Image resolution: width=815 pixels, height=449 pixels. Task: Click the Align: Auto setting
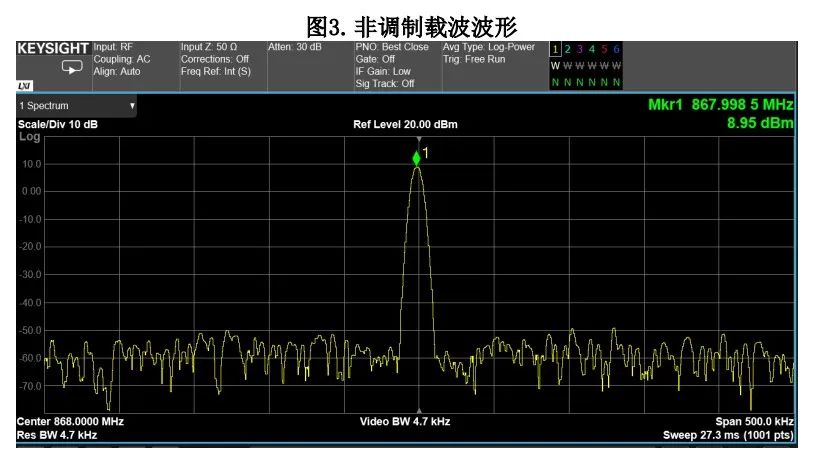click(x=117, y=71)
